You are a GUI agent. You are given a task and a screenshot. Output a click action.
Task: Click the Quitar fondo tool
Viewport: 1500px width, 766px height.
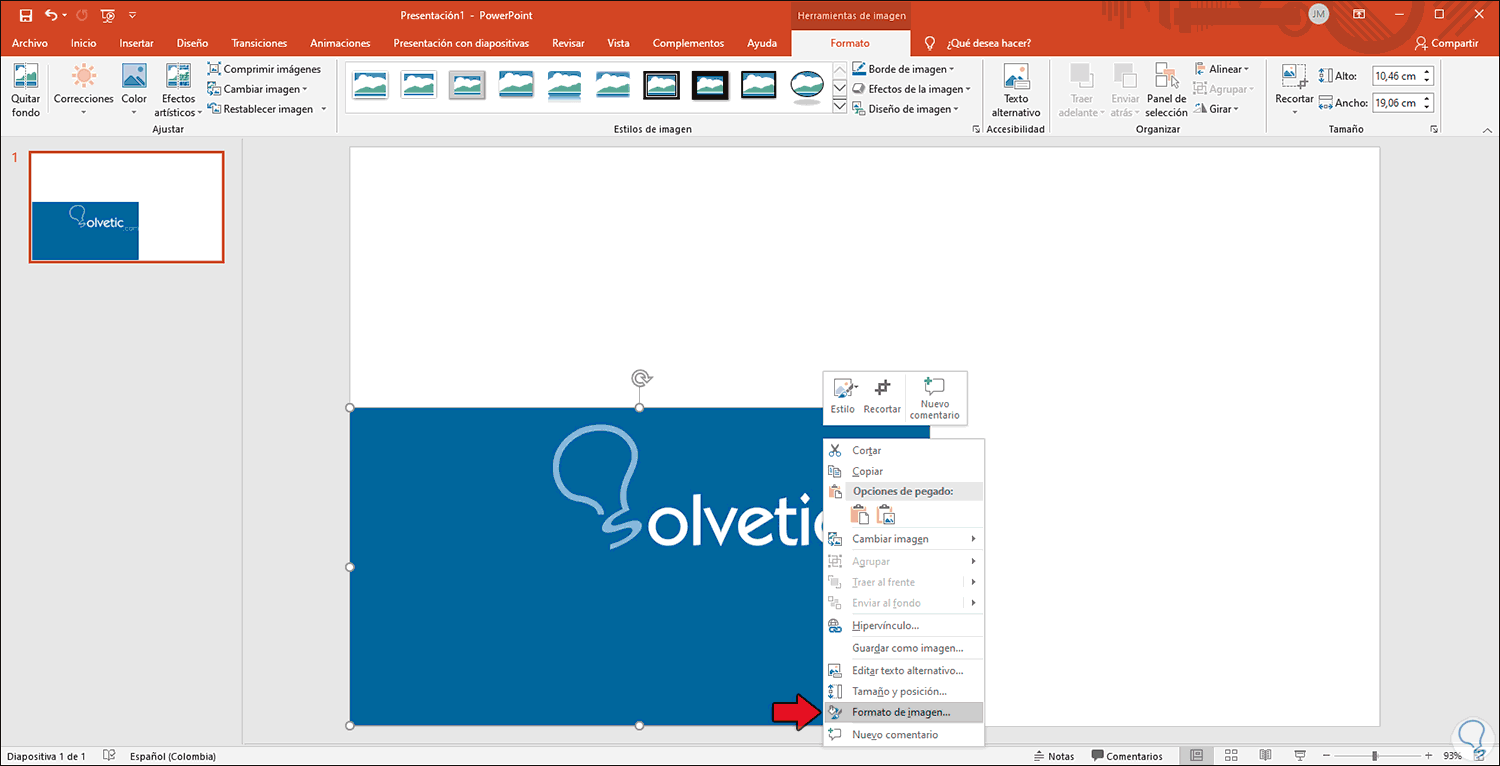(26, 90)
